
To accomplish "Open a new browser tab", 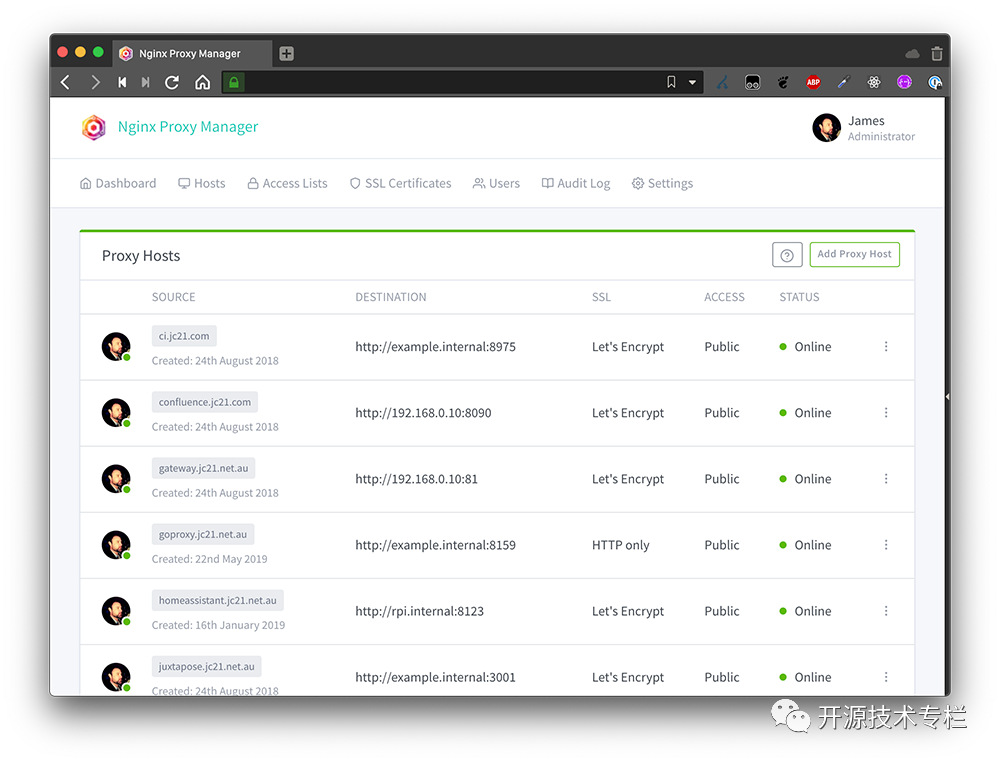I will (x=286, y=54).
